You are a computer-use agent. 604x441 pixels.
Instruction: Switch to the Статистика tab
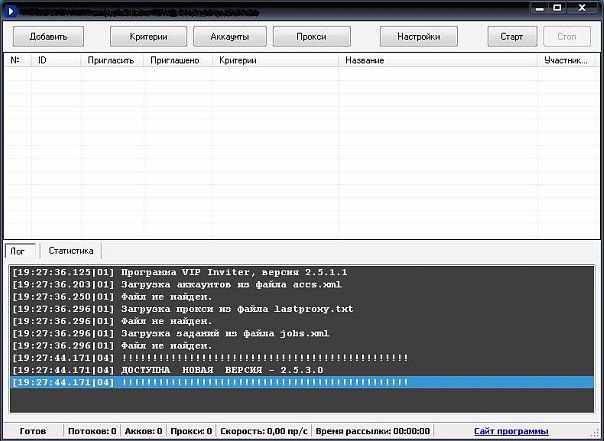click(x=71, y=251)
